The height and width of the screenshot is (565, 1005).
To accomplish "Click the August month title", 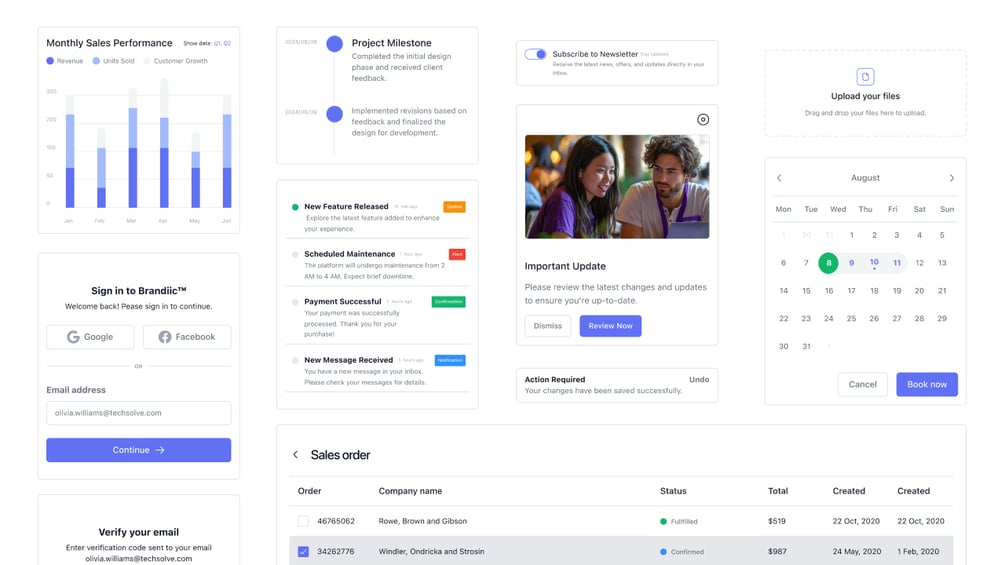I will [x=865, y=178].
